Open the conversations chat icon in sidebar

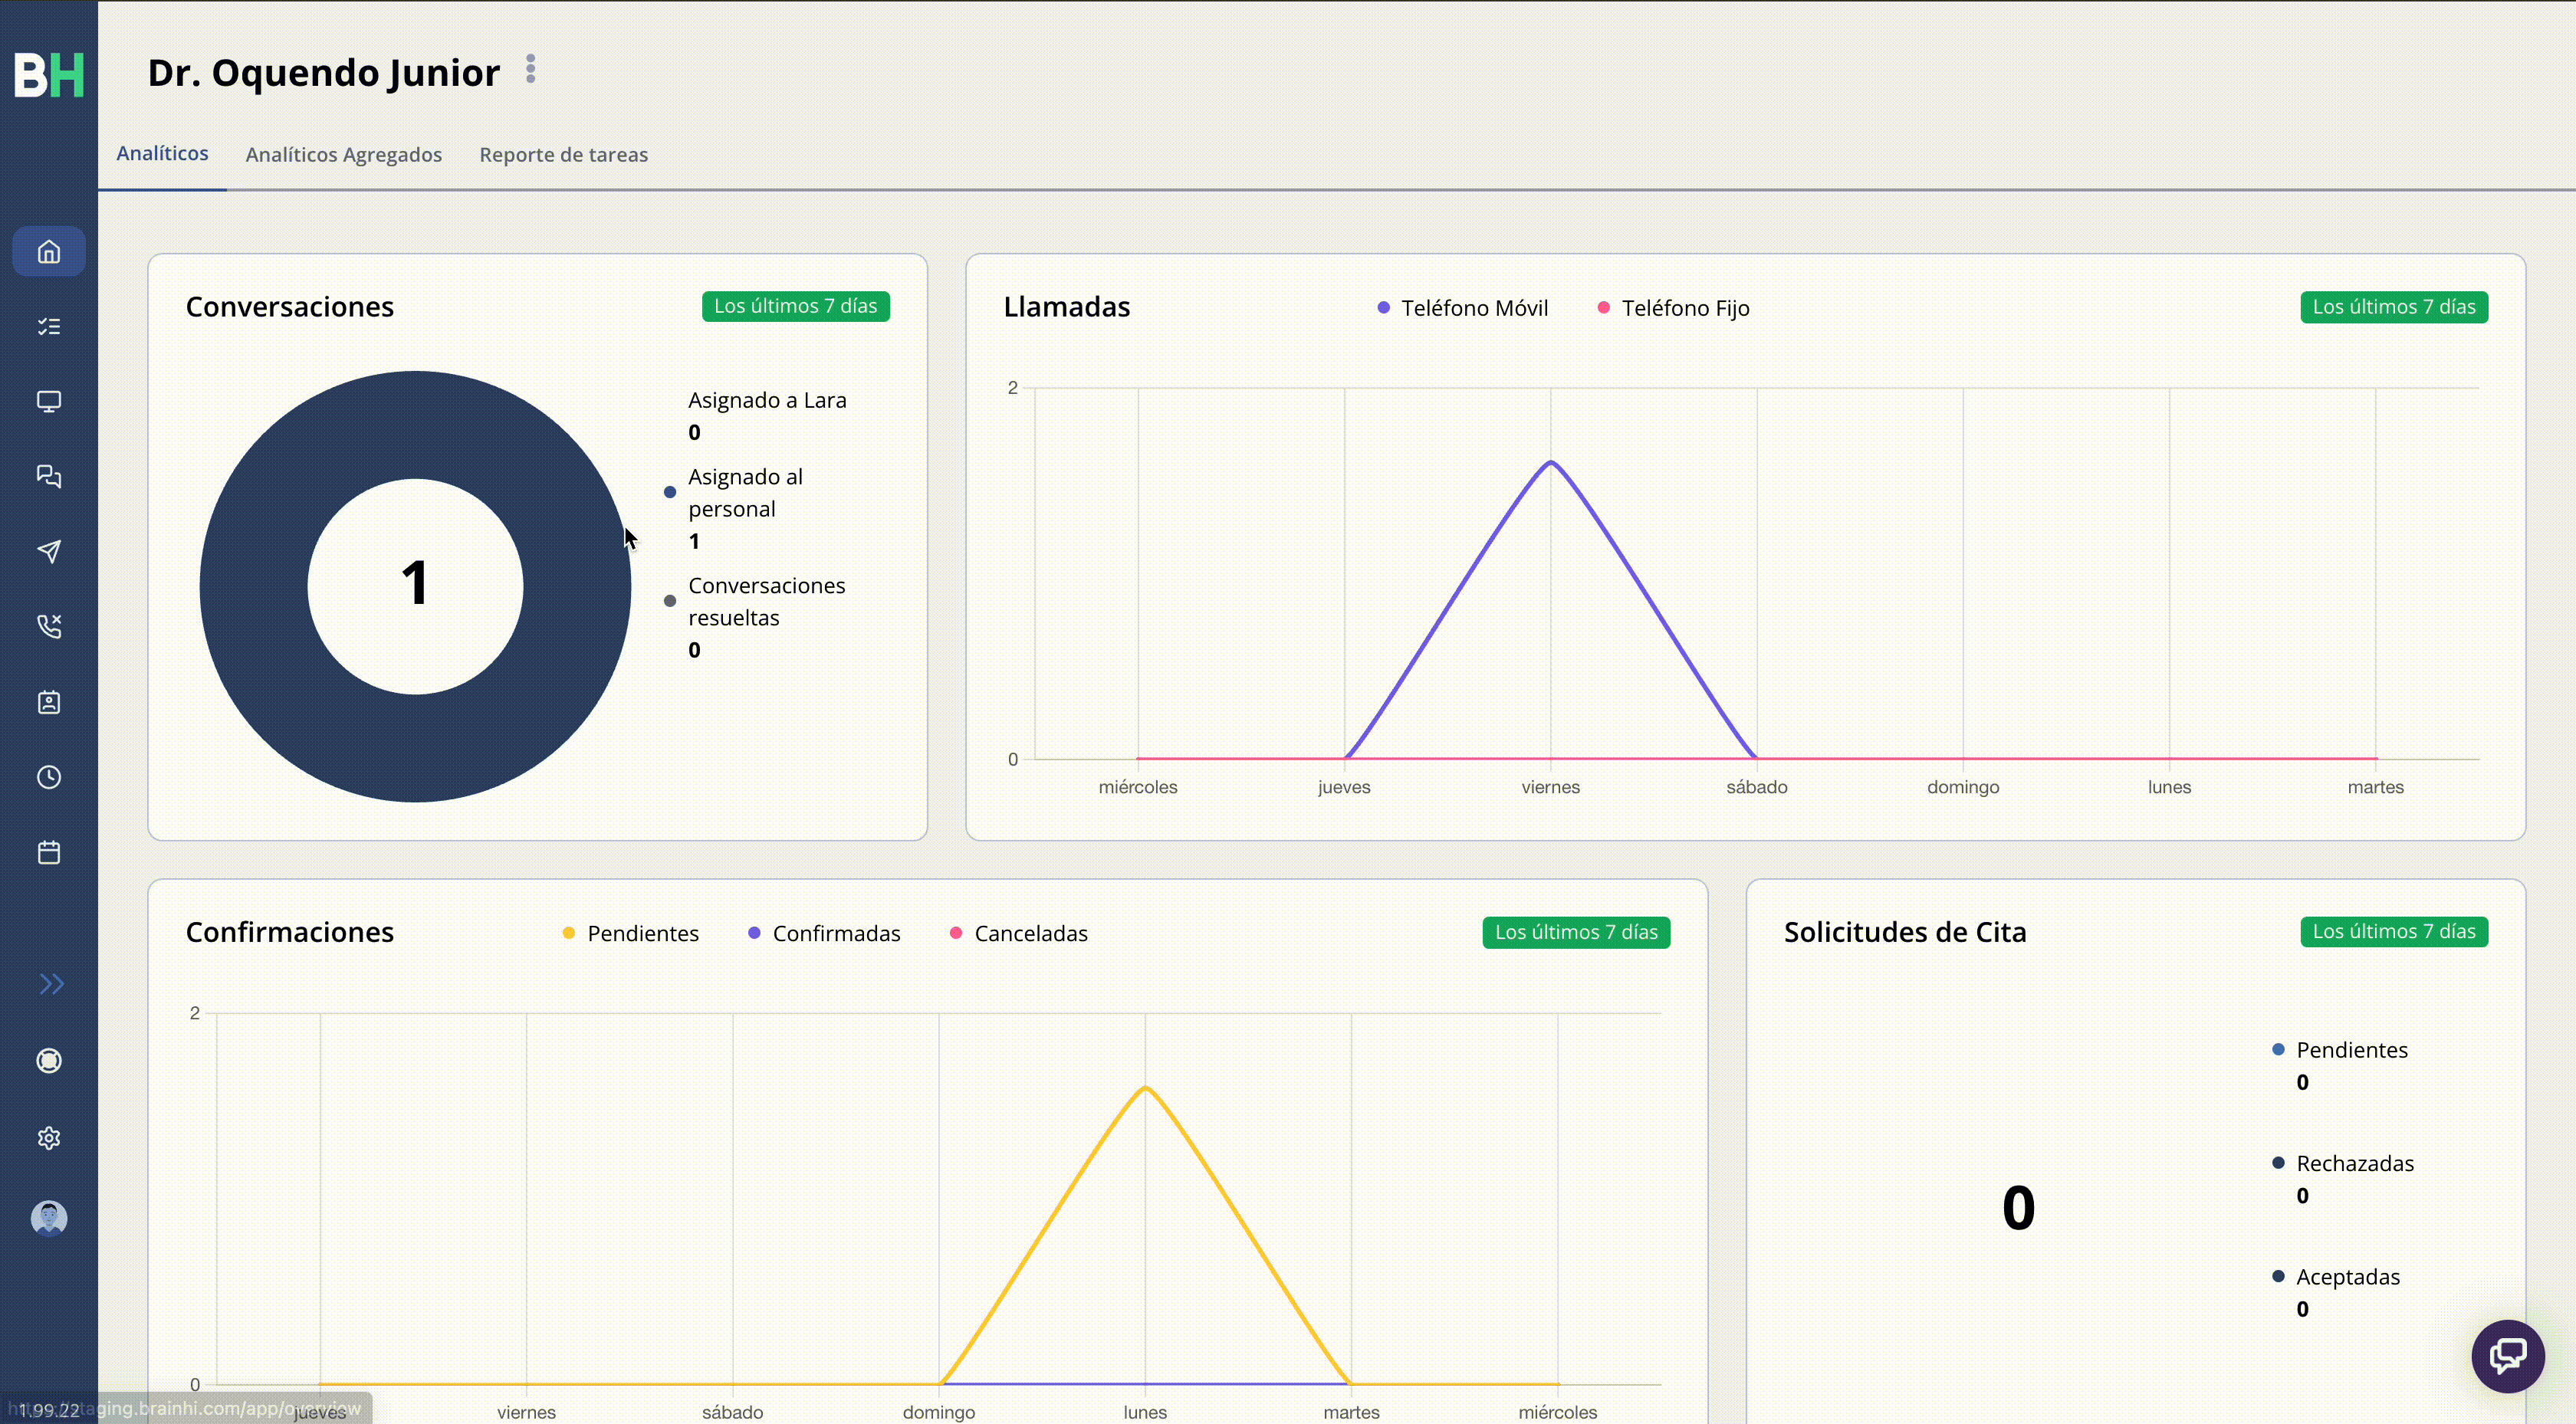click(48, 476)
